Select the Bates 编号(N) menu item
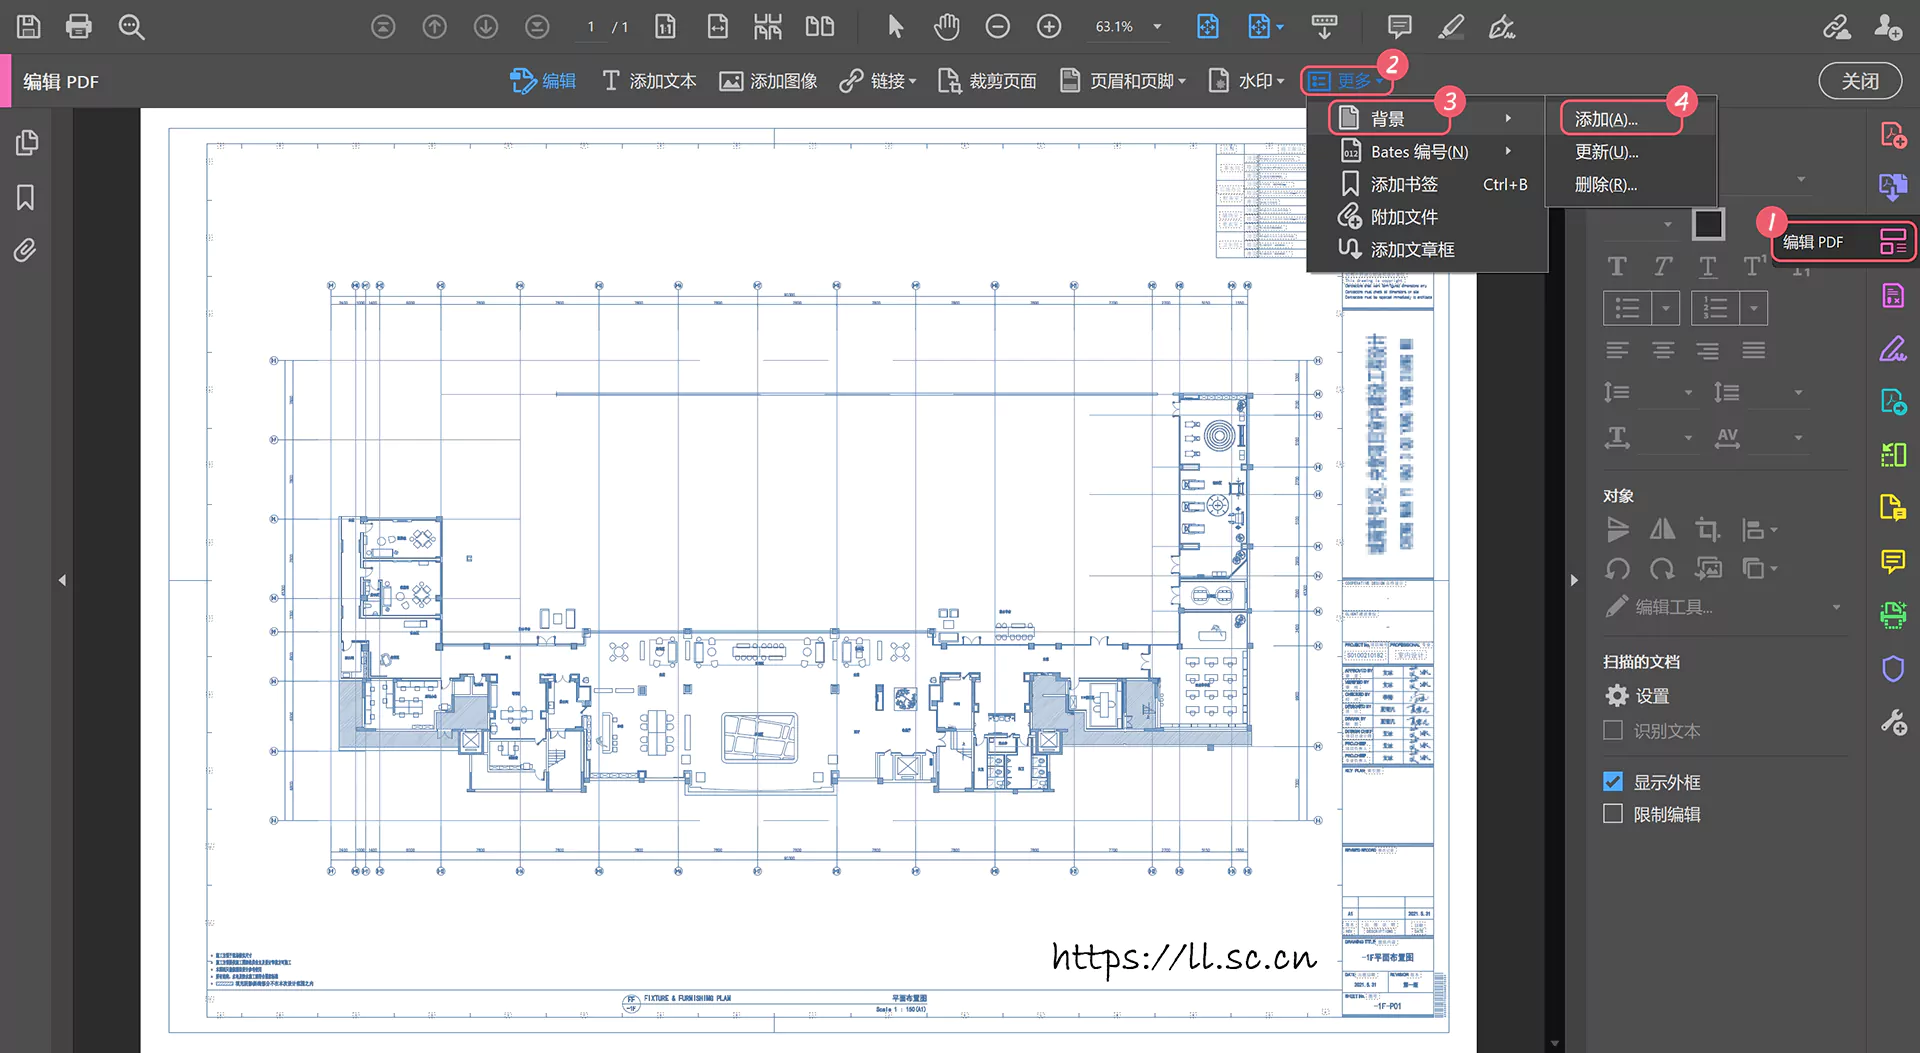The width and height of the screenshot is (1920, 1053). tap(1419, 152)
